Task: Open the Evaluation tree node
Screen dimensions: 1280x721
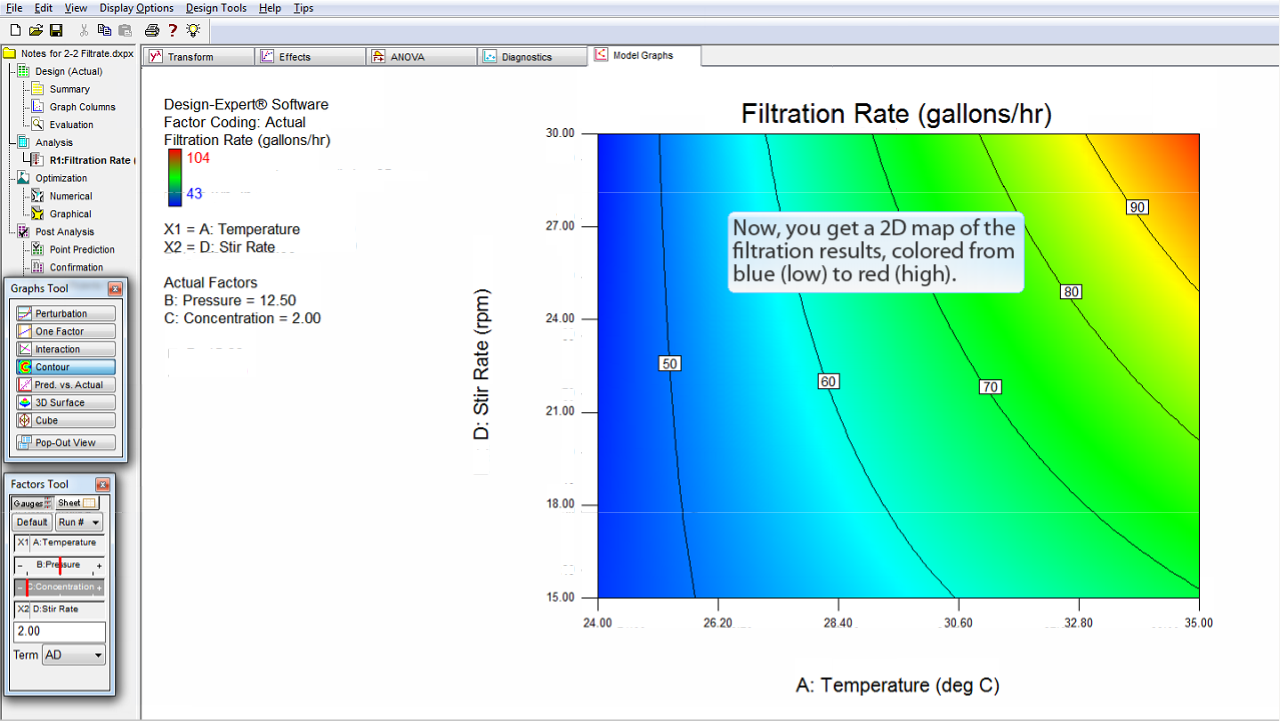Action: [71, 125]
